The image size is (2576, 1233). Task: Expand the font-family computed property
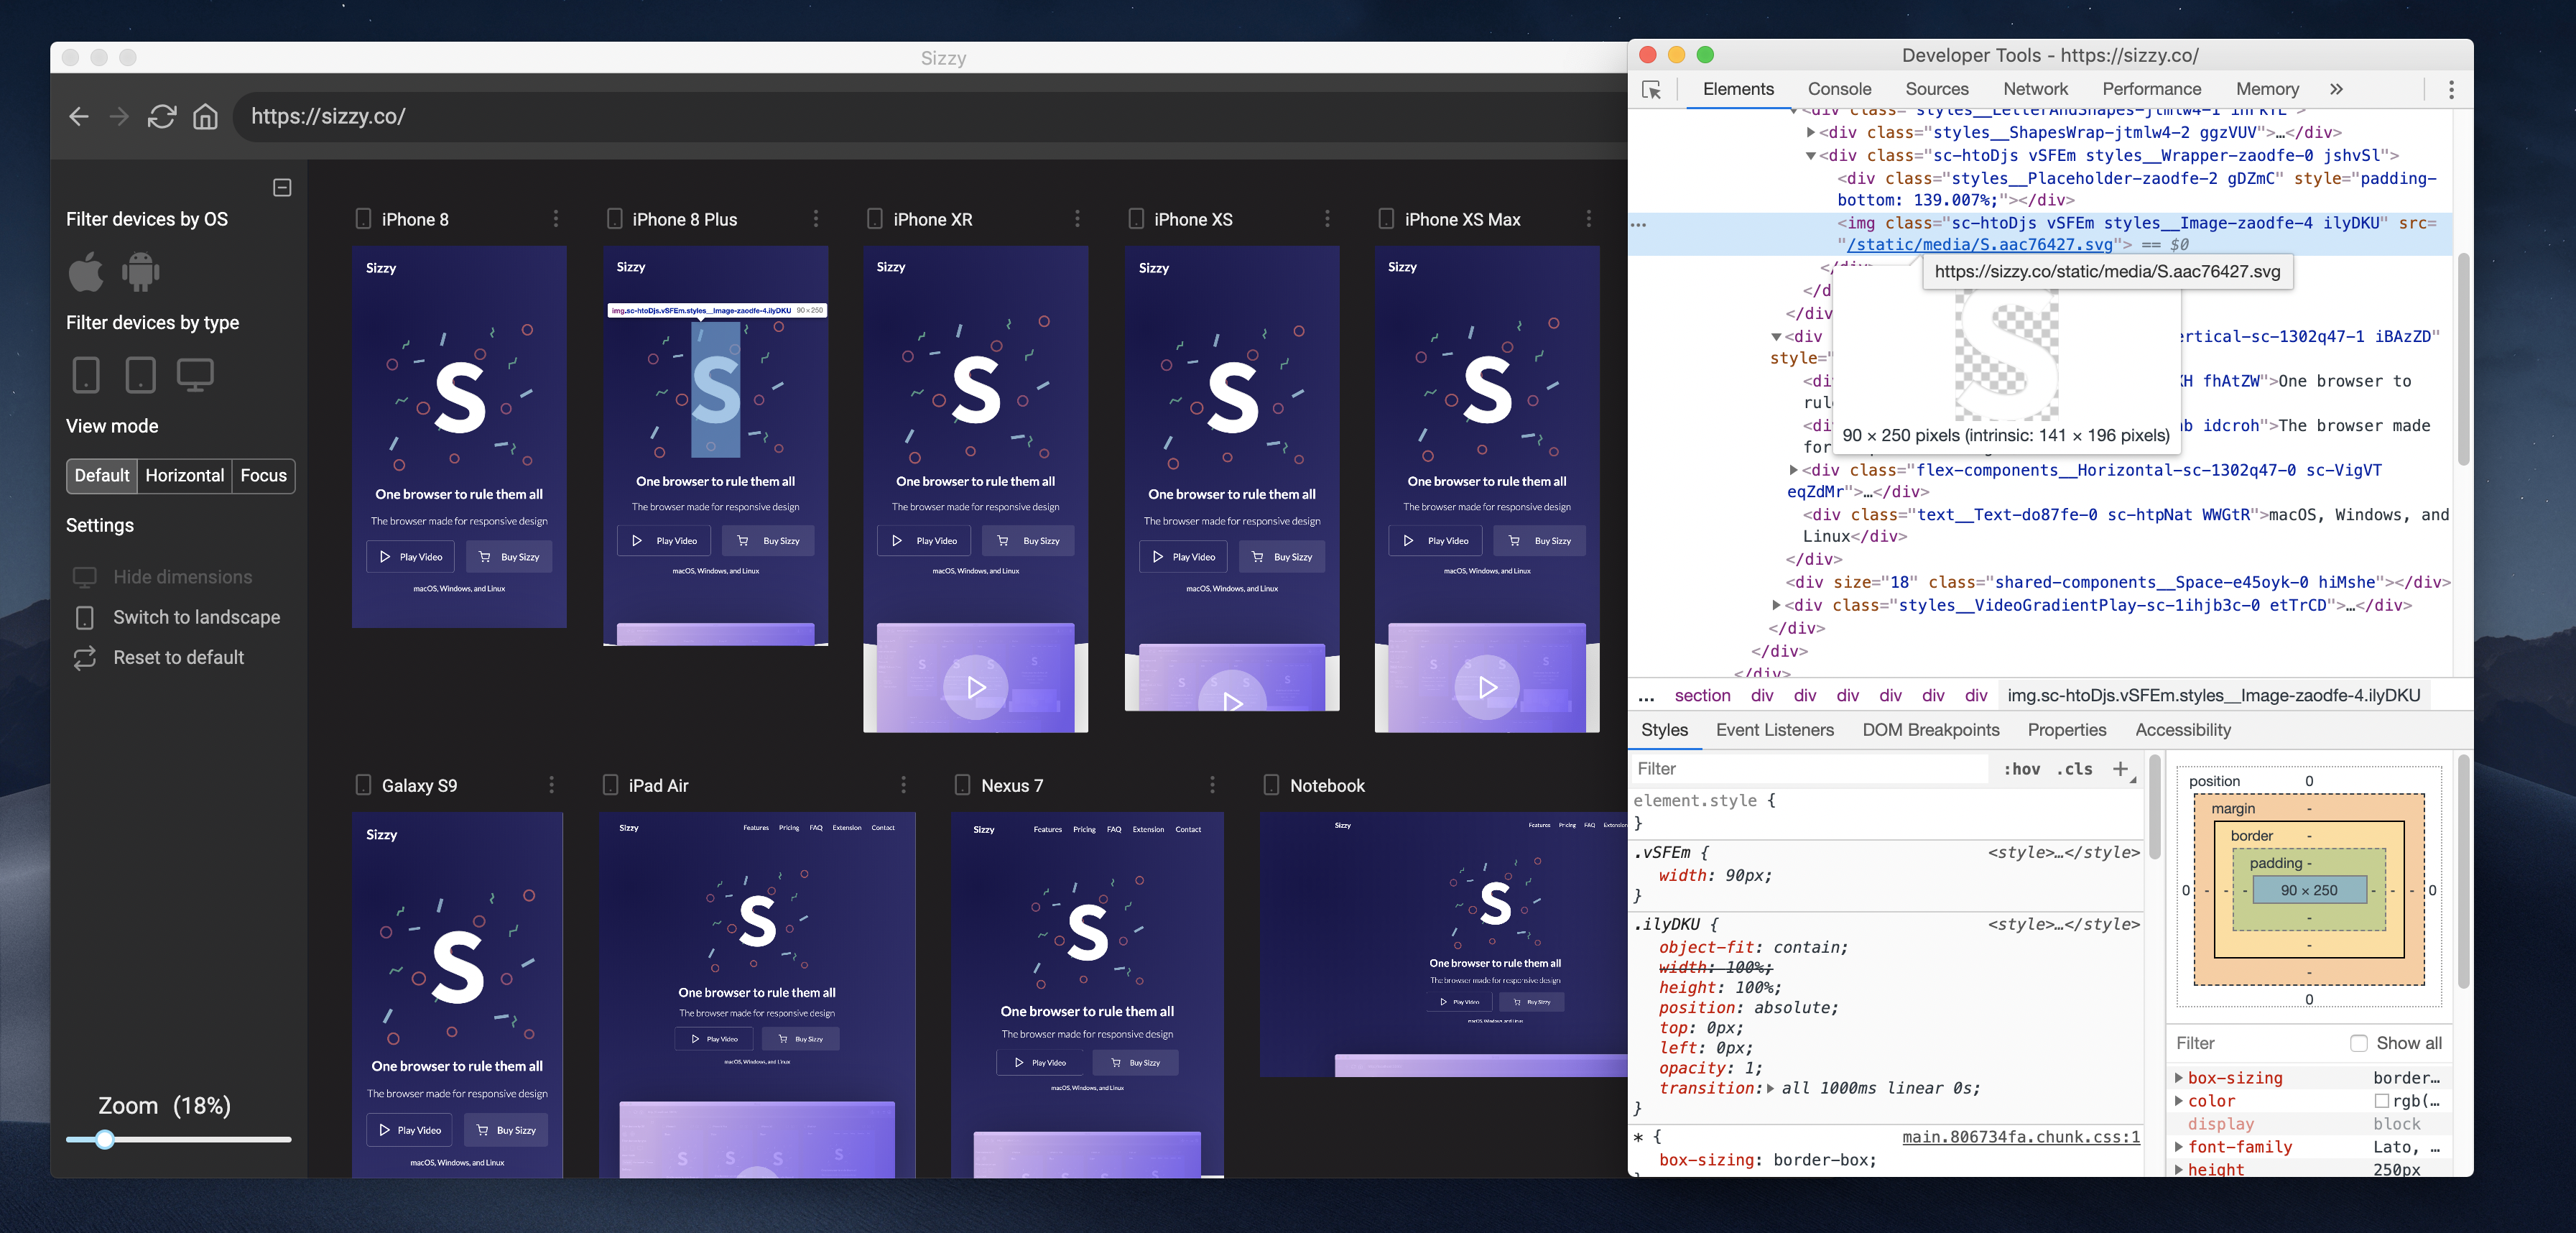(2179, 1147)
